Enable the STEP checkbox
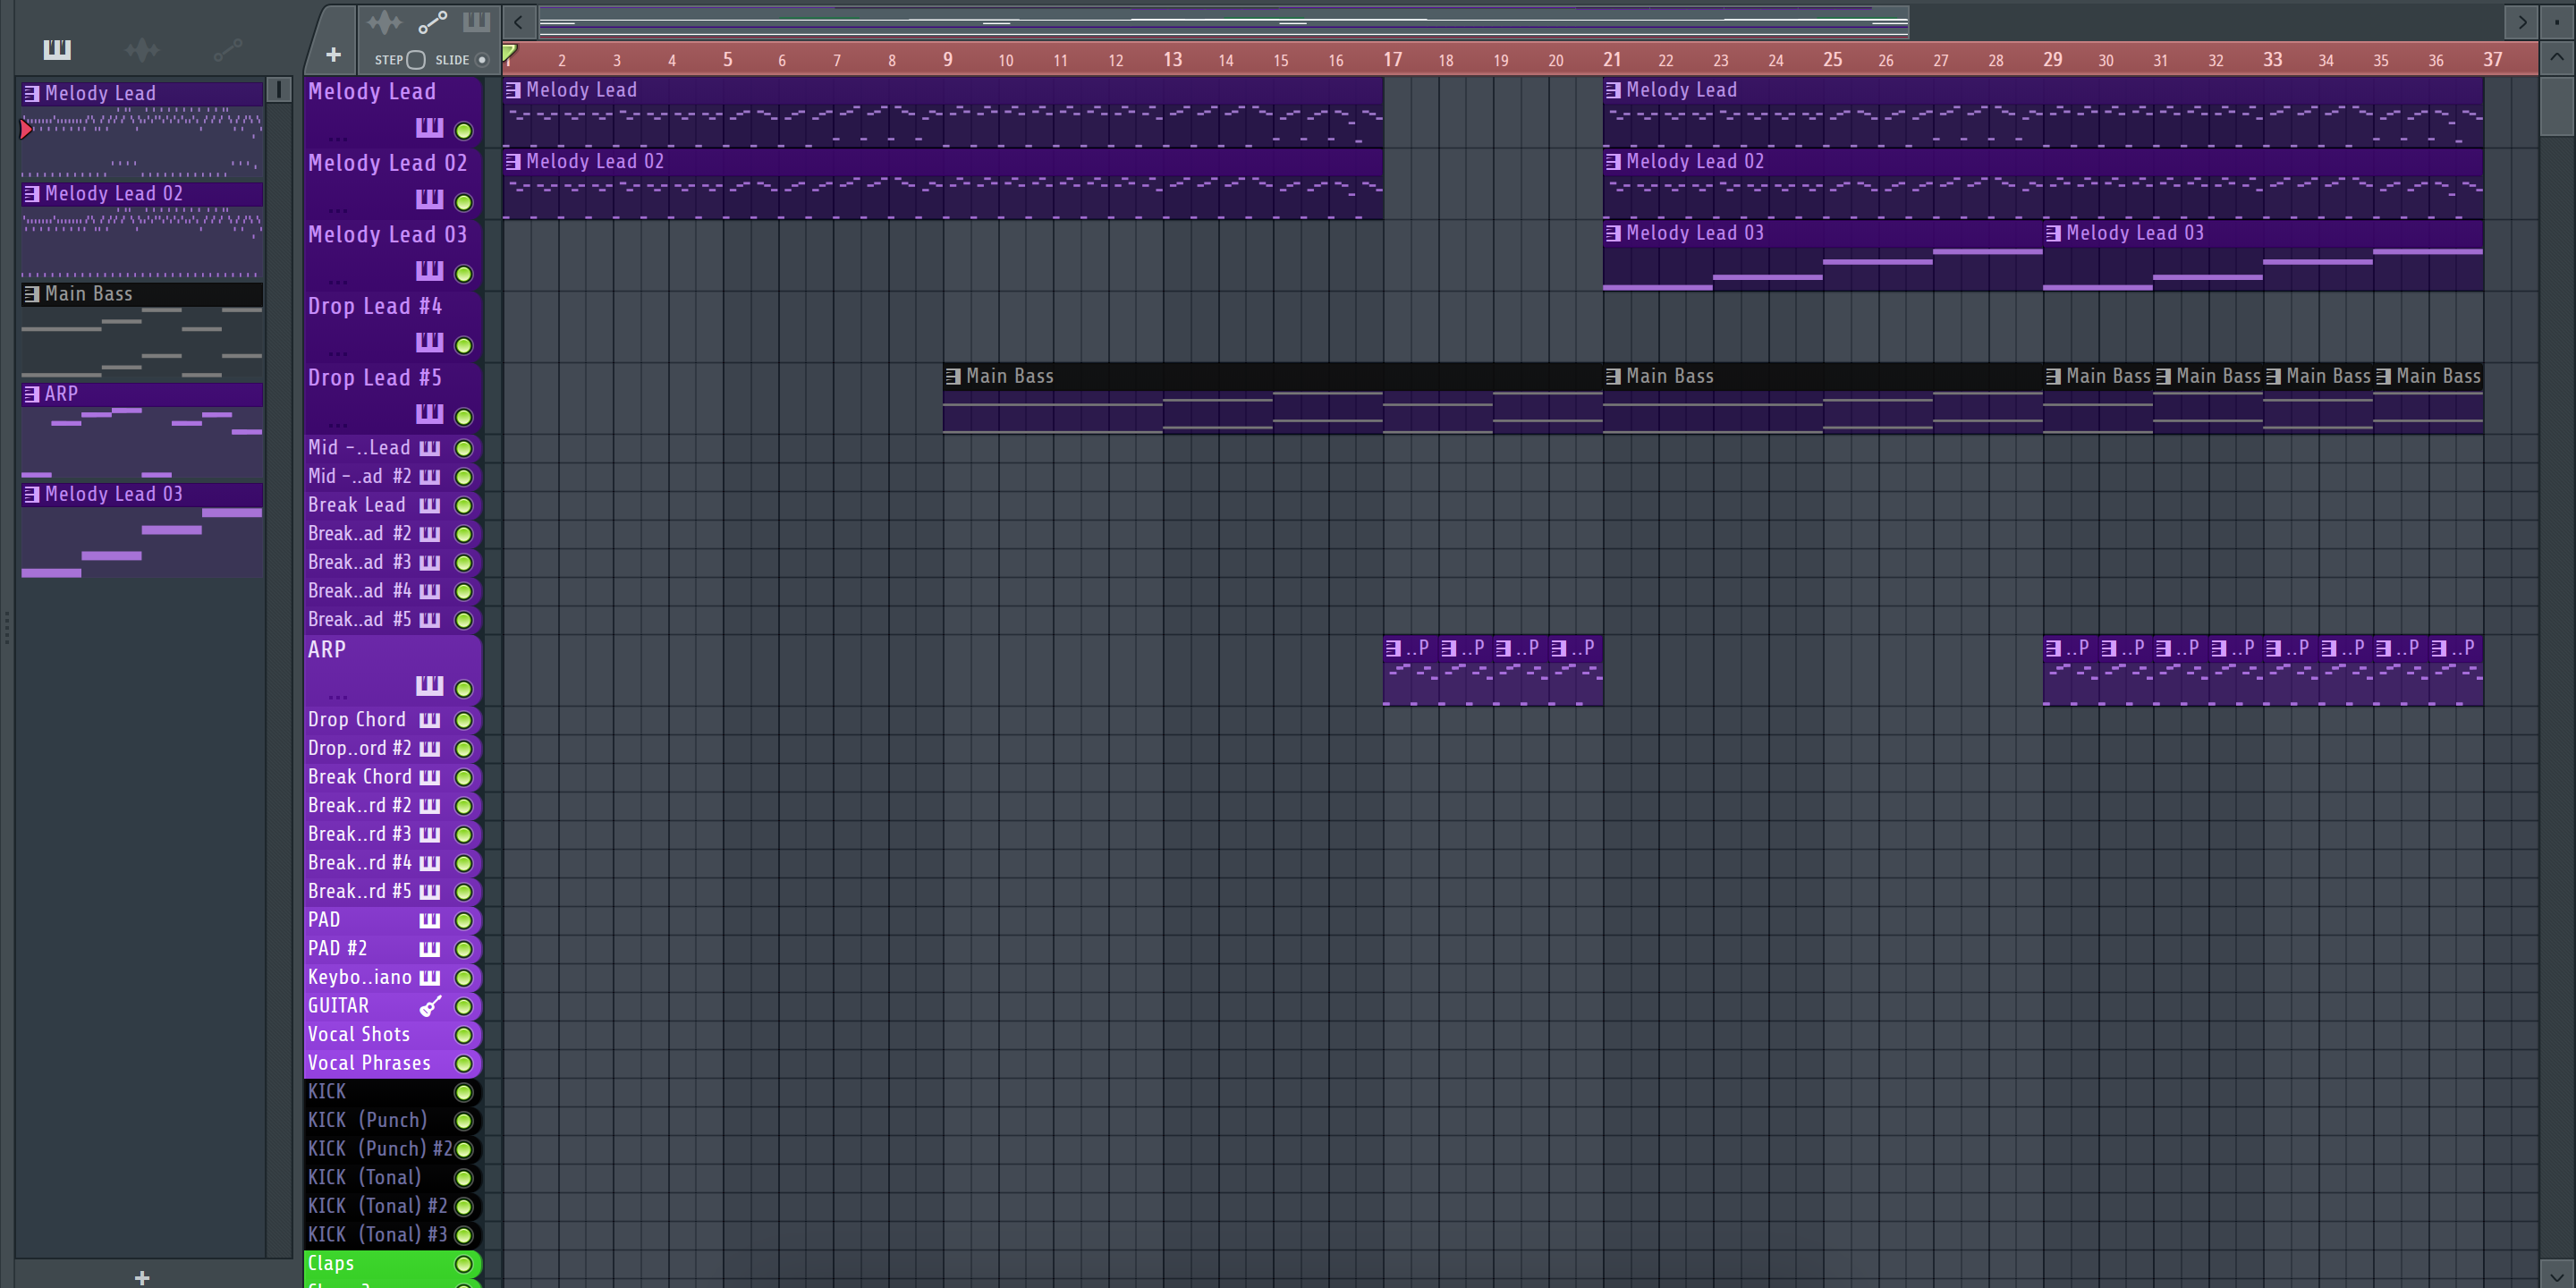The height and width of the screenshot is (1288, 2576). pos(416,60)
